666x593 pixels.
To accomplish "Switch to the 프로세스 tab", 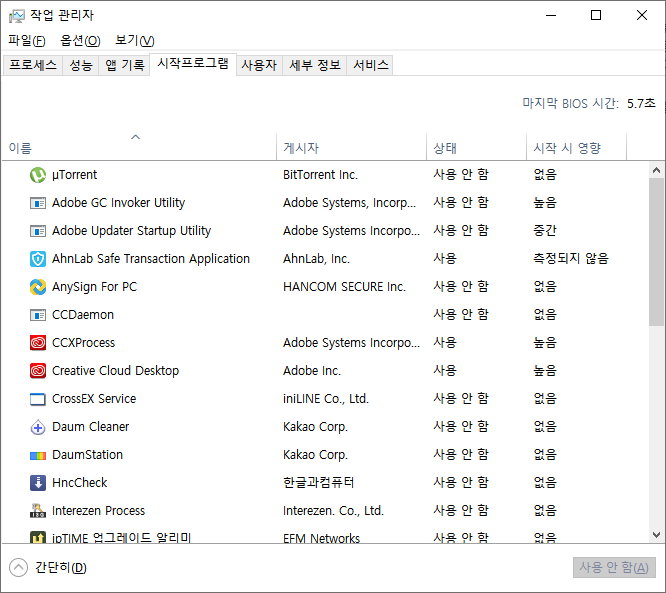I will (33, 65).
